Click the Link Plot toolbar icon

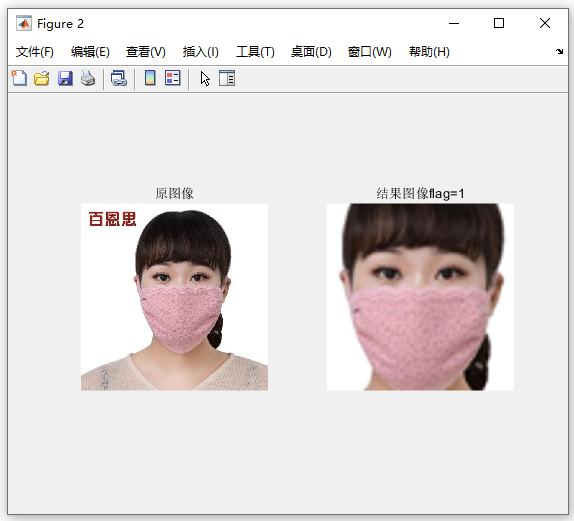pos(119,78)
